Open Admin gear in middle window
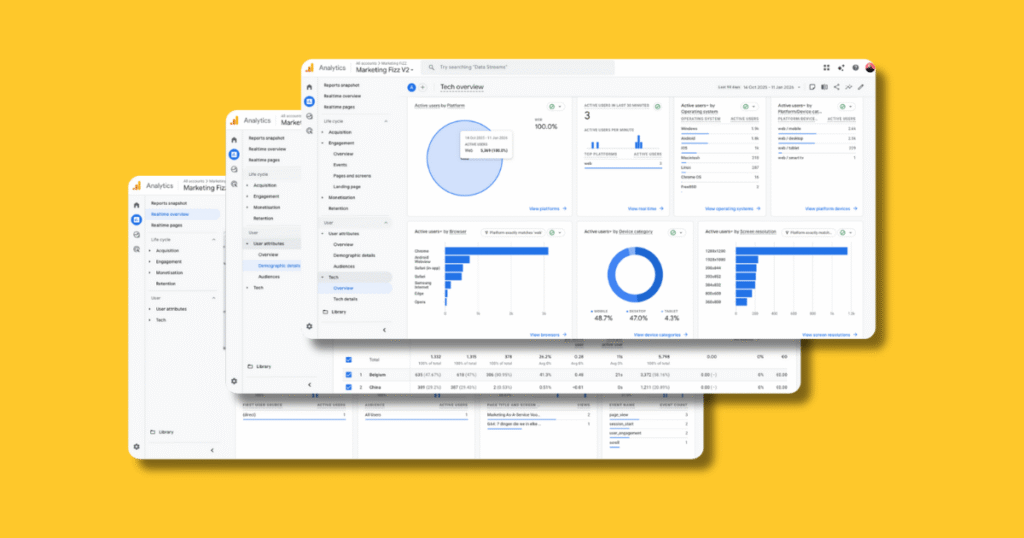Screen dimensions: 1024x538 tap(234, 381)
